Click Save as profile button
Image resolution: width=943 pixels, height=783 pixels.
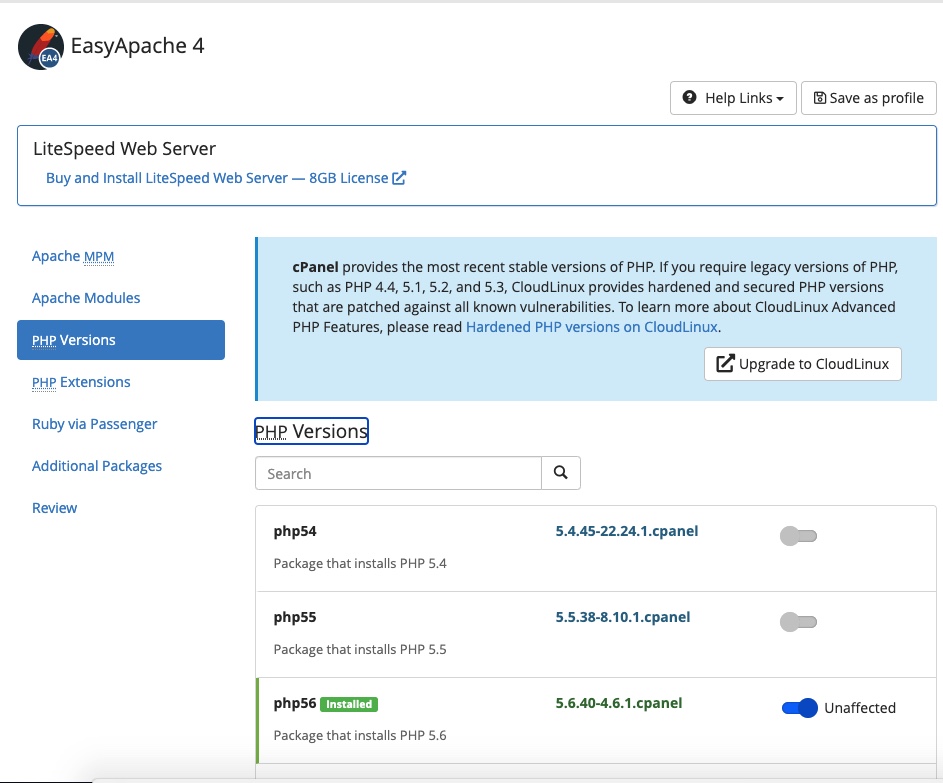click(x=868, y=98)
